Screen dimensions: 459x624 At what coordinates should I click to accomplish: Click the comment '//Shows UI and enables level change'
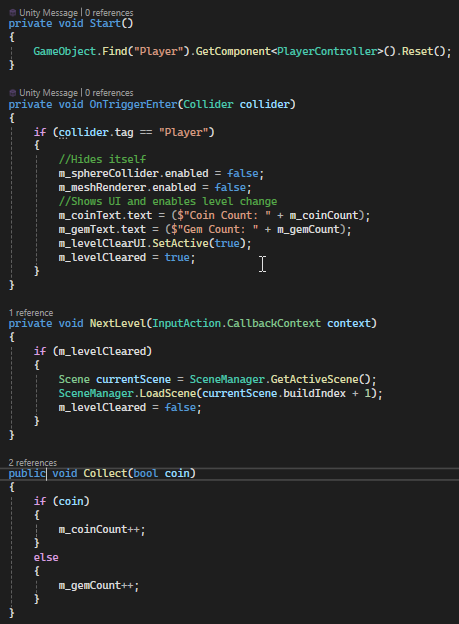pos(168,201)
